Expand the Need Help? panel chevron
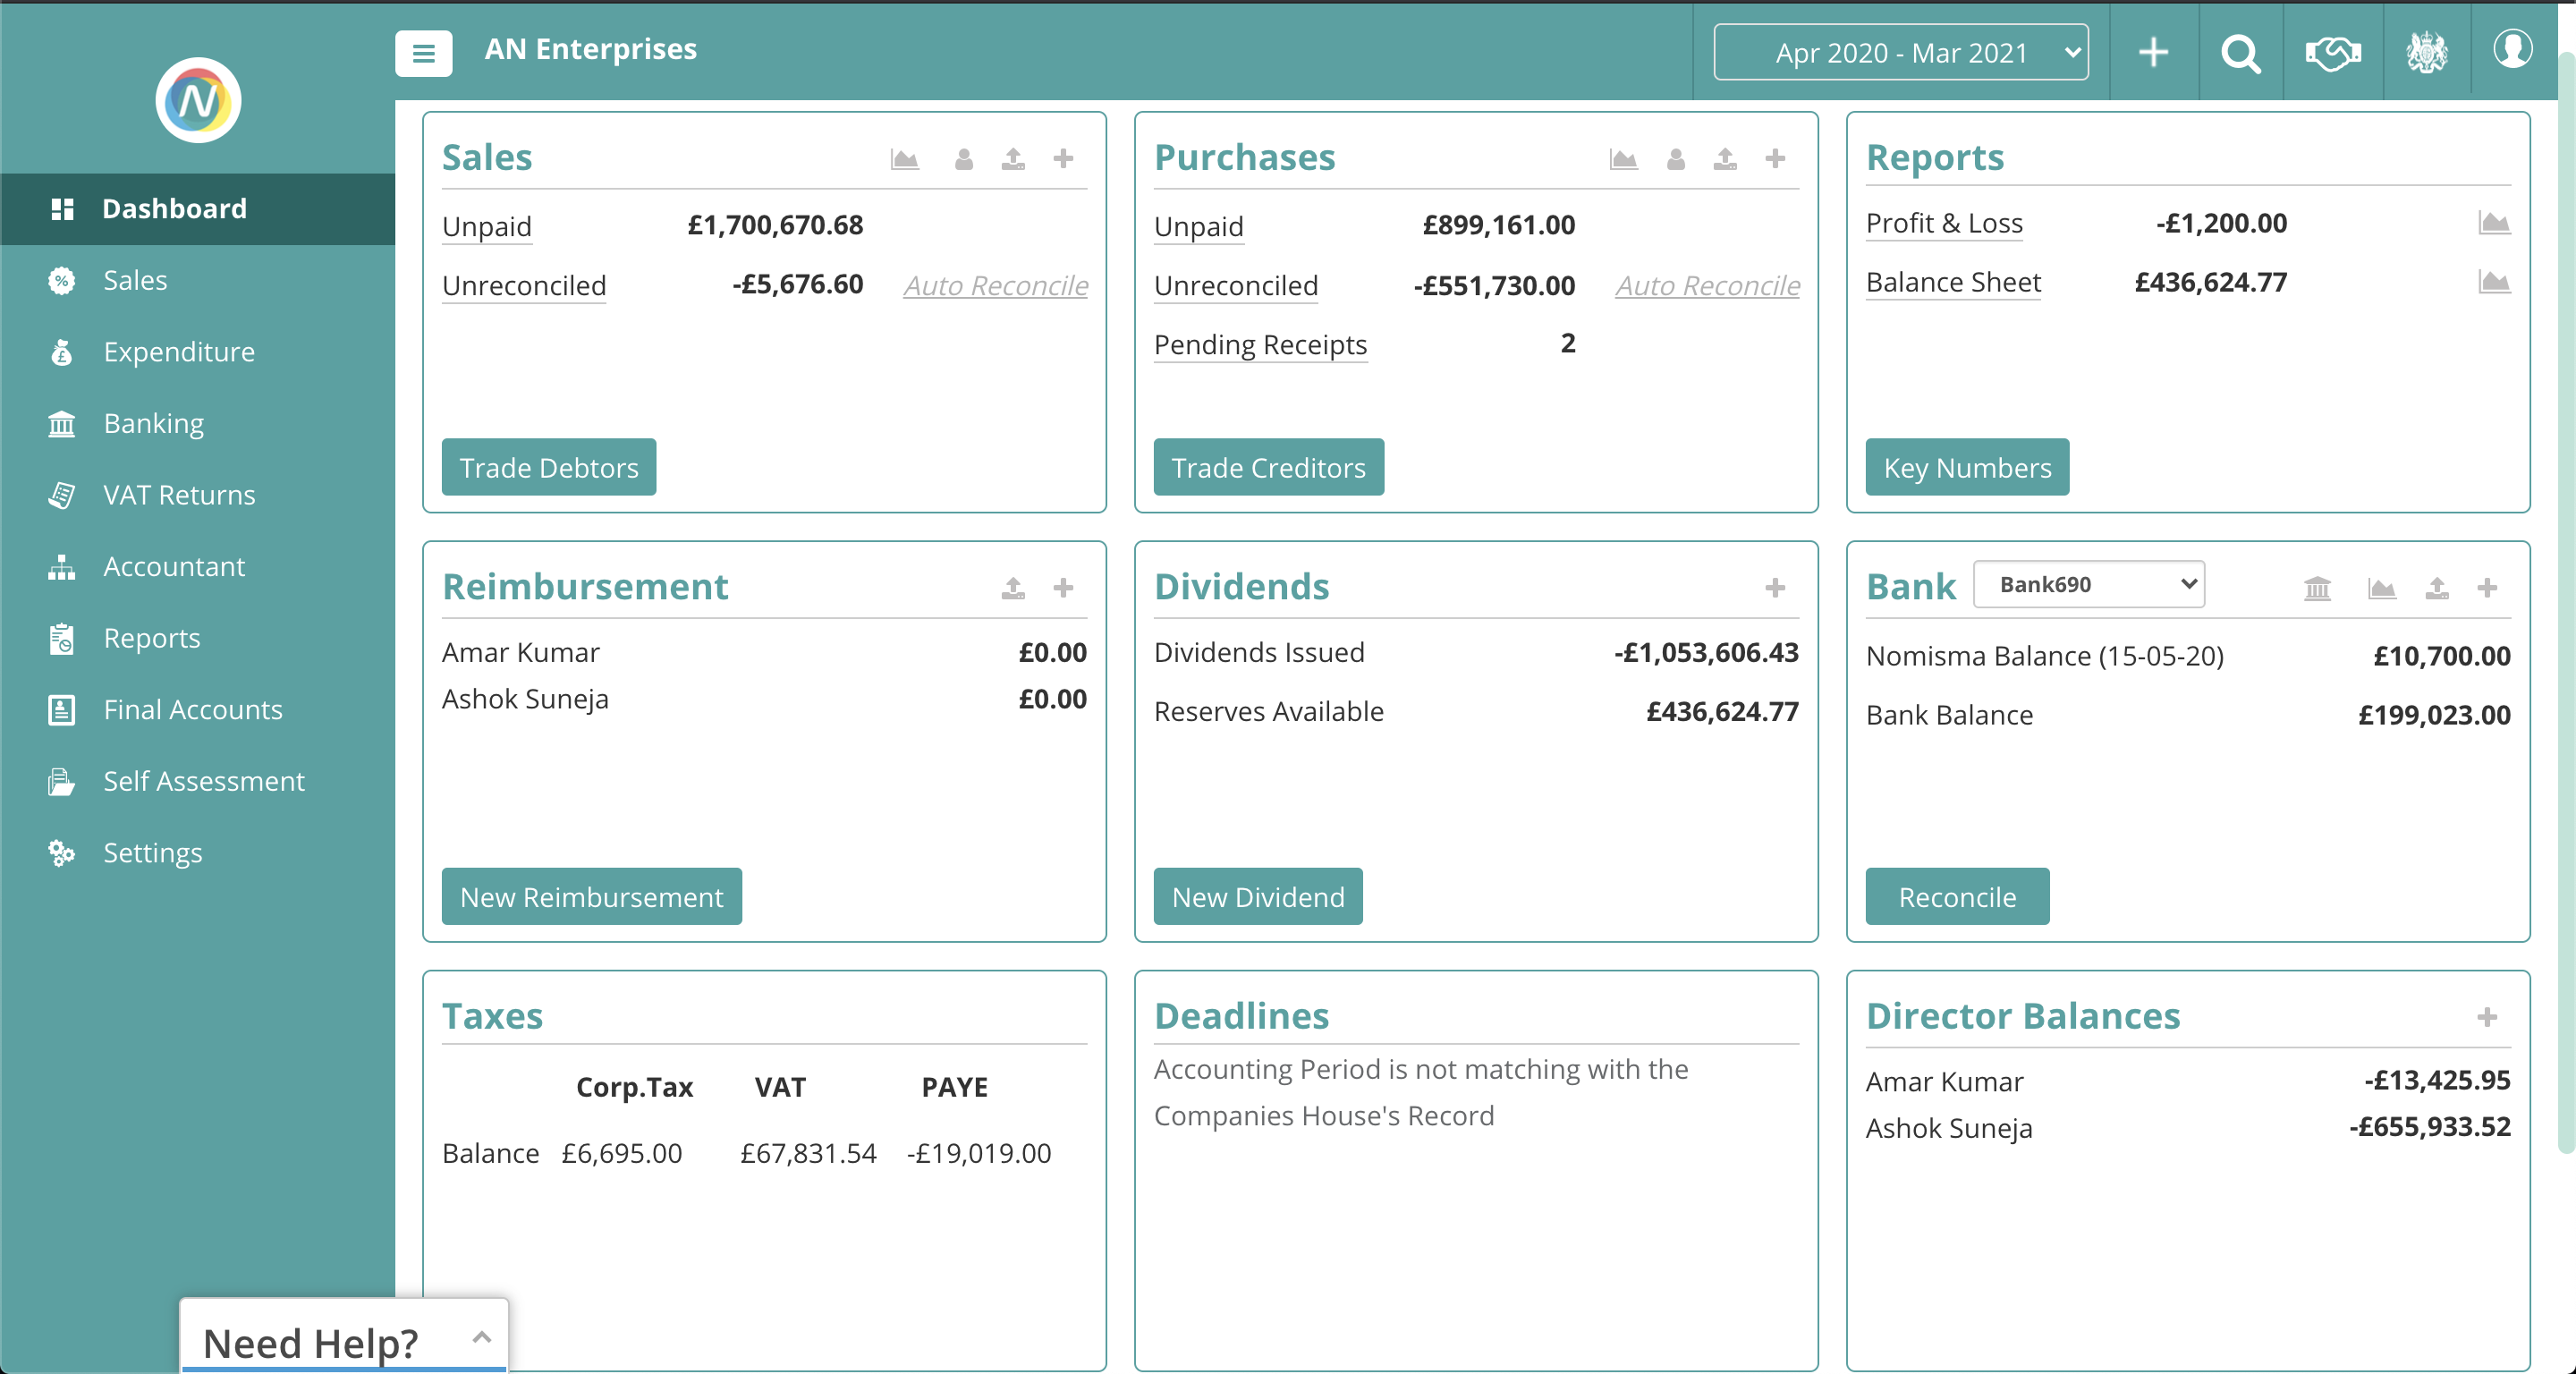This screenshot has height=1374, width=2576. click(x=481, y=1336)
